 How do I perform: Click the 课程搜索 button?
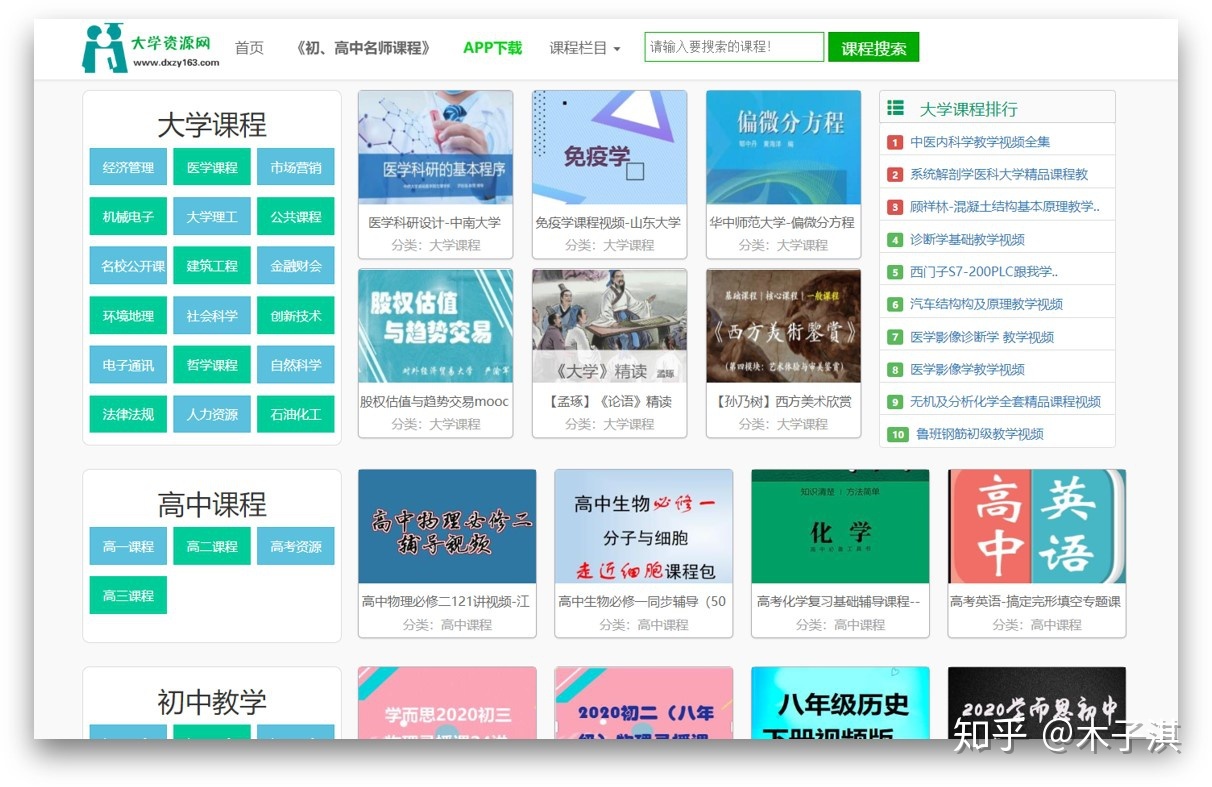[x=873, y=47]
